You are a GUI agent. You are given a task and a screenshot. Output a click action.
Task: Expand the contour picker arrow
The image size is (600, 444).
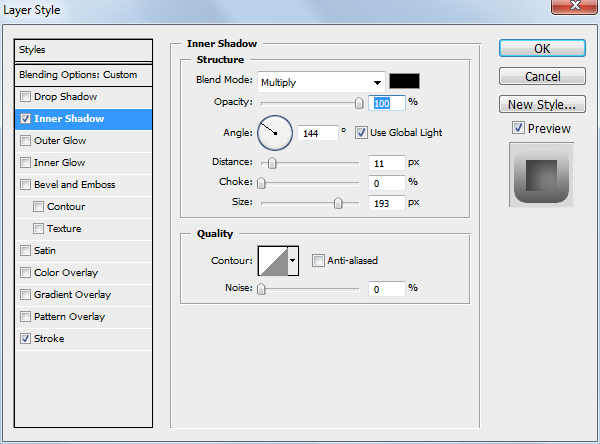point(293,261)
